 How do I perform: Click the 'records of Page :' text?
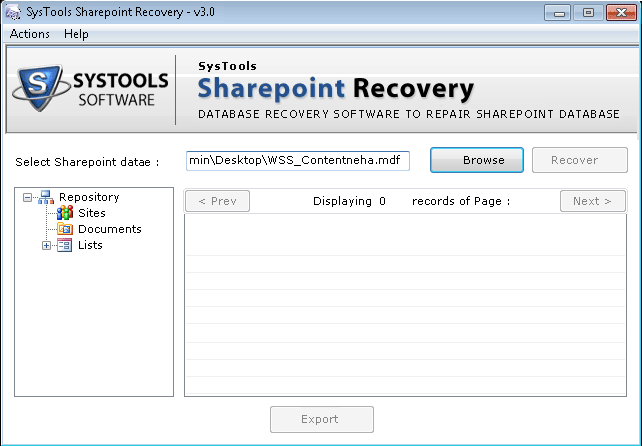point(461,201)
